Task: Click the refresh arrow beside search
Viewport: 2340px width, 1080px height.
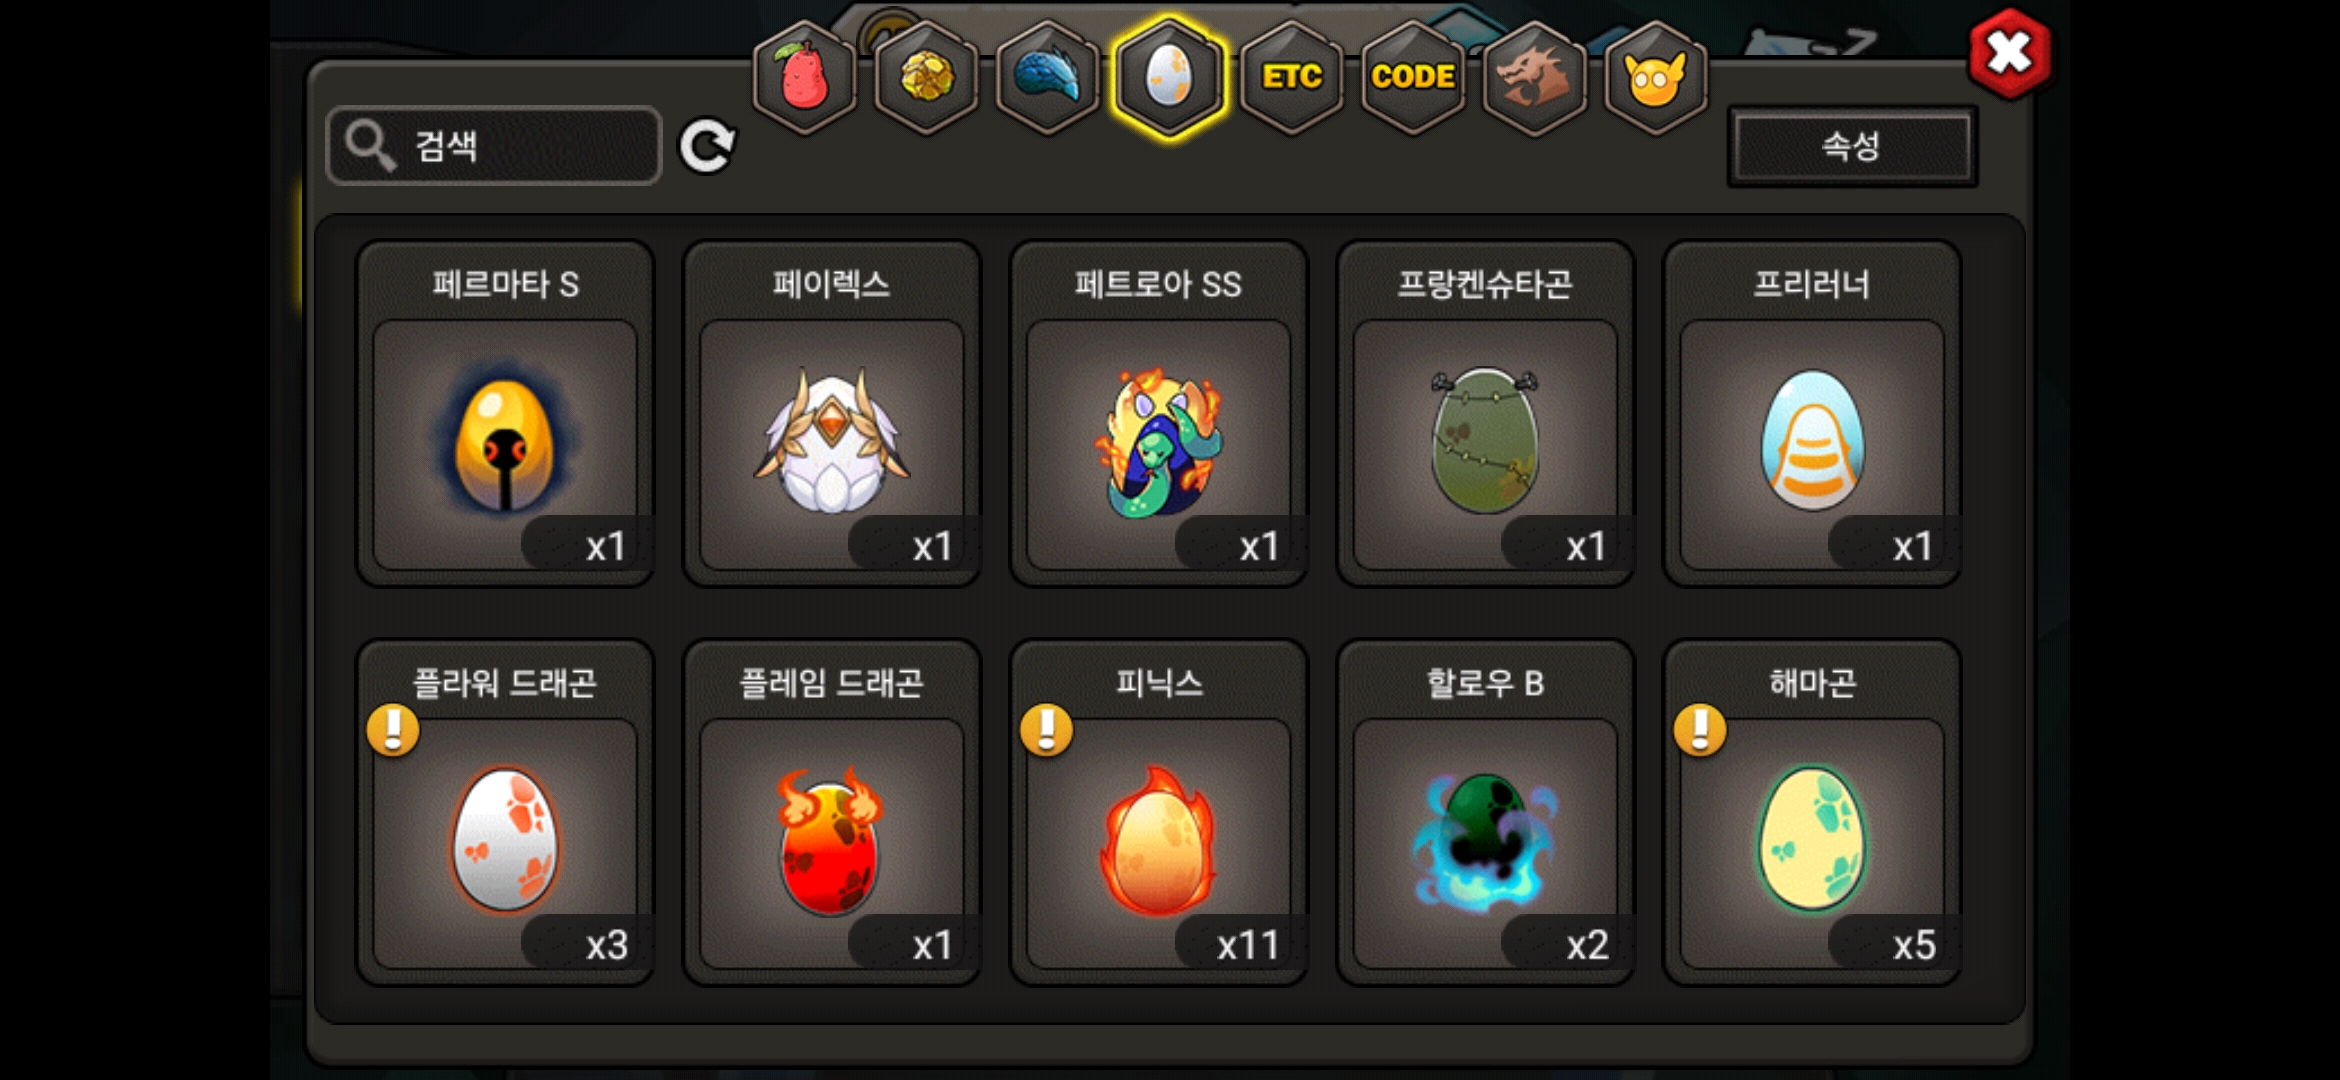Action: point(707,147)
